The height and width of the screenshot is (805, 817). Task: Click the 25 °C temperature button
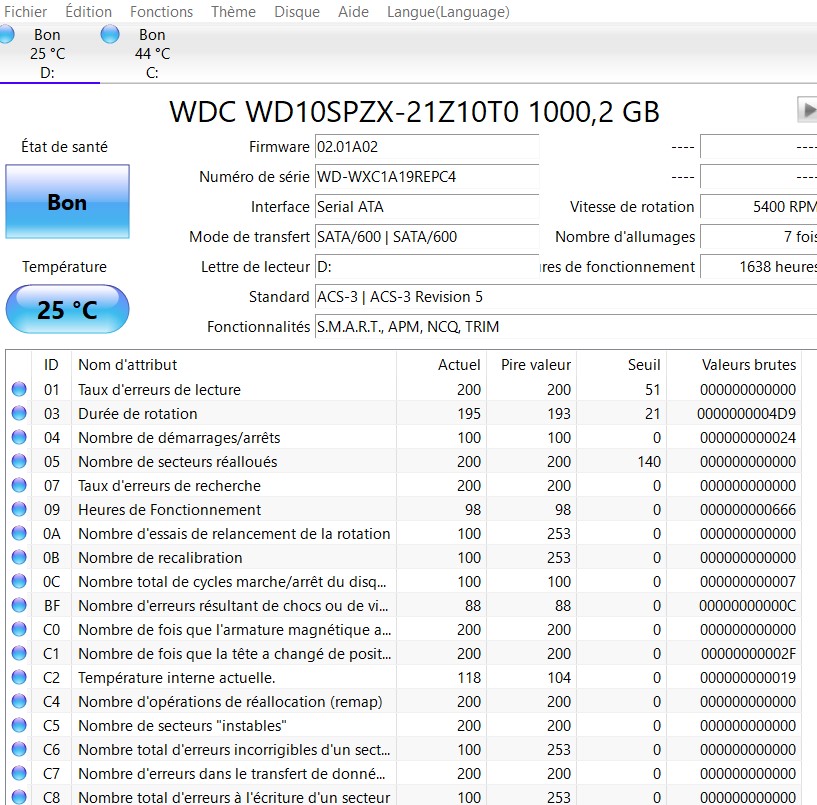67,309
